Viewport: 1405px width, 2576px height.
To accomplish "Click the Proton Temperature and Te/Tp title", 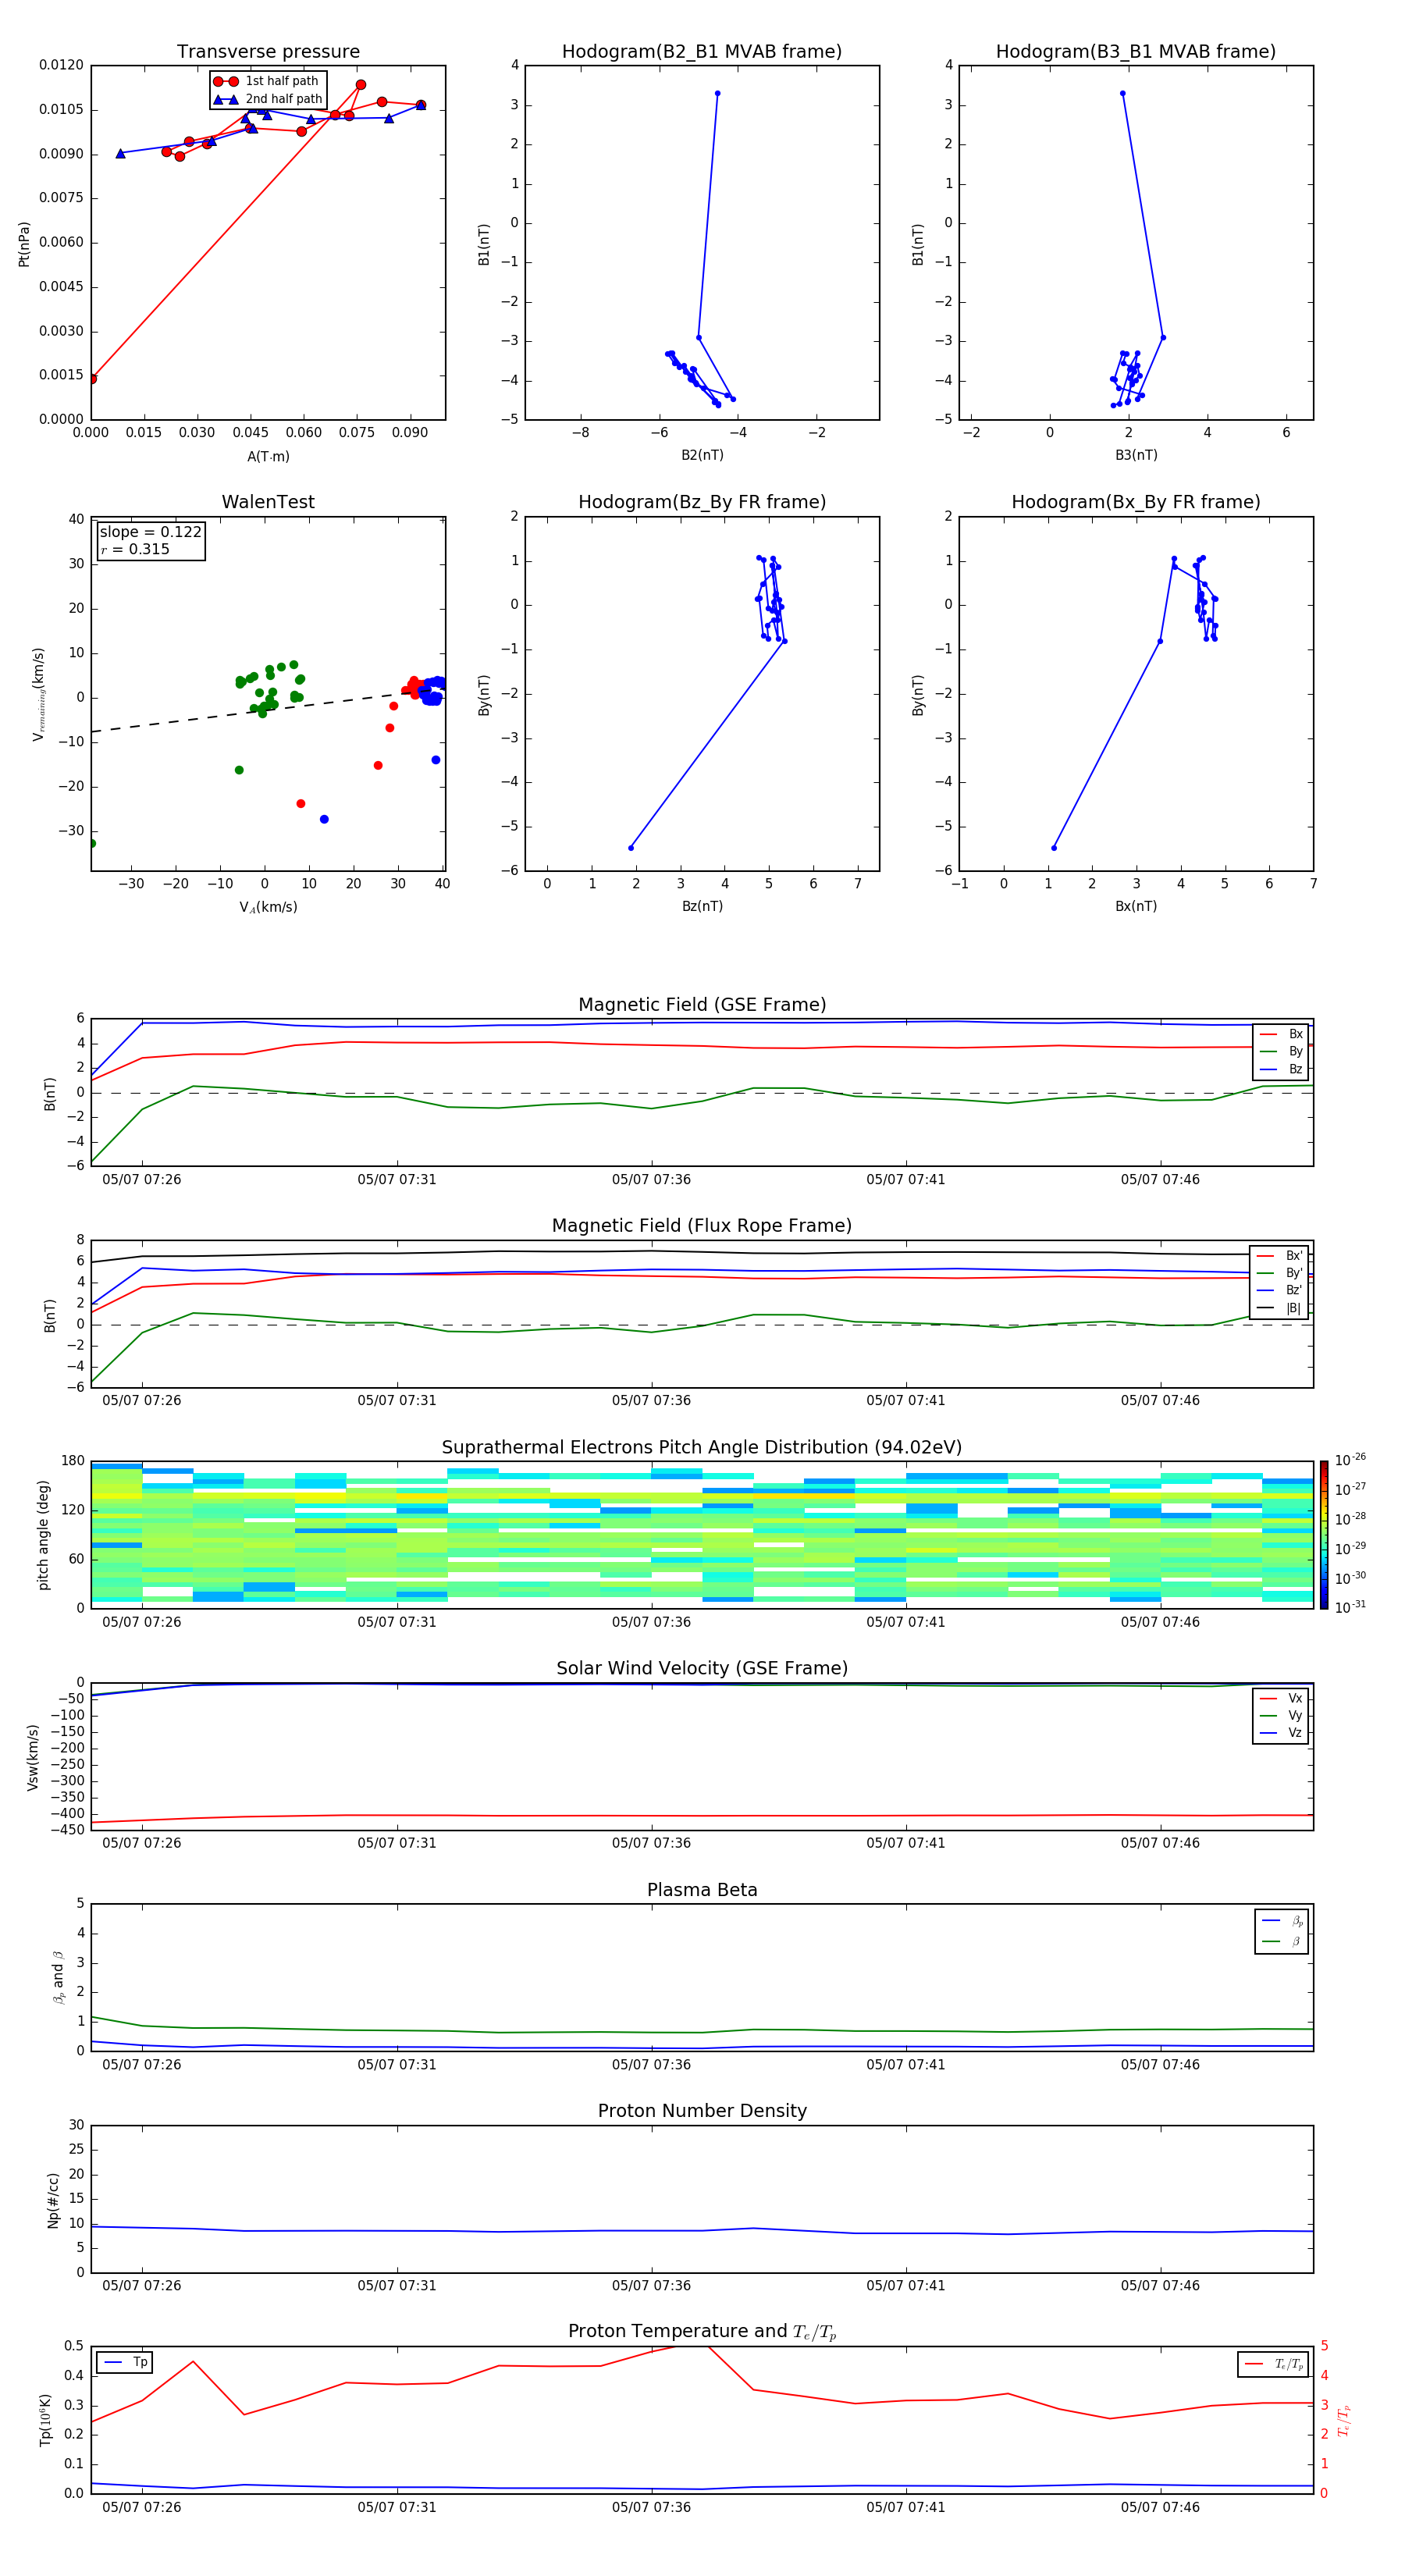I will [x=702, y=2332].
